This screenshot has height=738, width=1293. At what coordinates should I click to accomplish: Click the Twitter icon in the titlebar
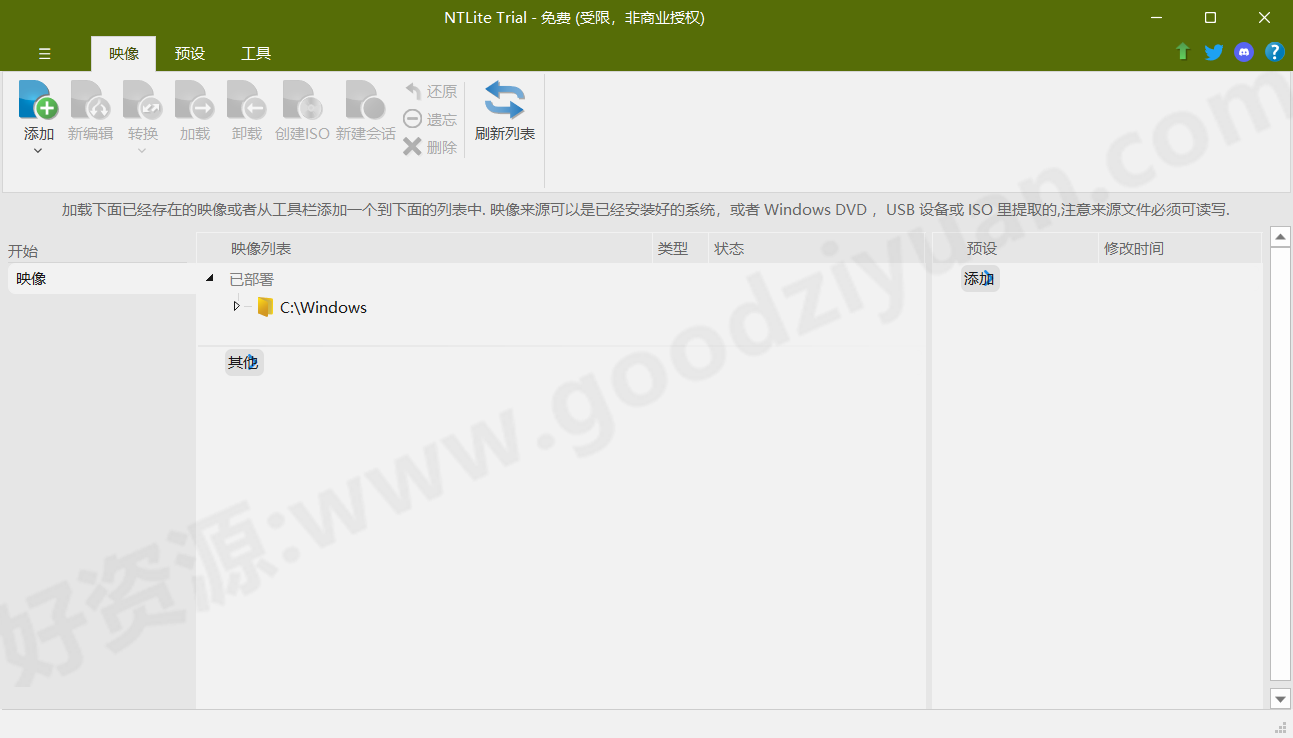point(1213,51)
